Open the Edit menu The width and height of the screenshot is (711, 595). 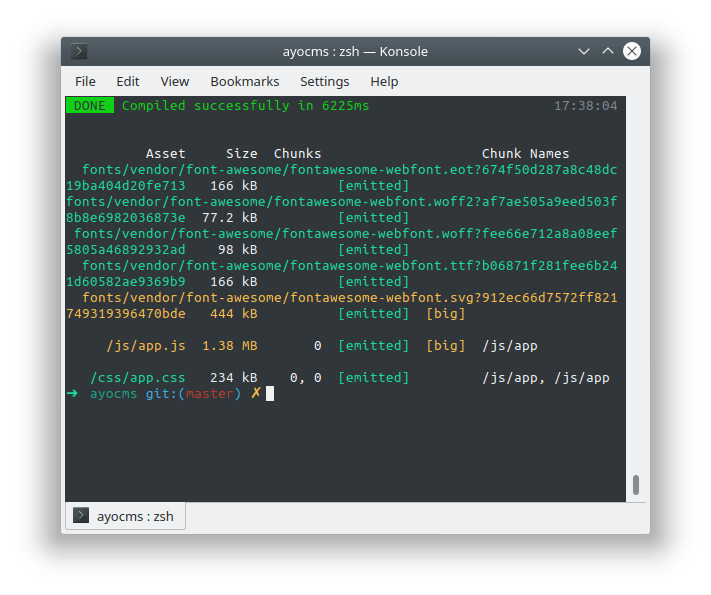tap(128, 81)
